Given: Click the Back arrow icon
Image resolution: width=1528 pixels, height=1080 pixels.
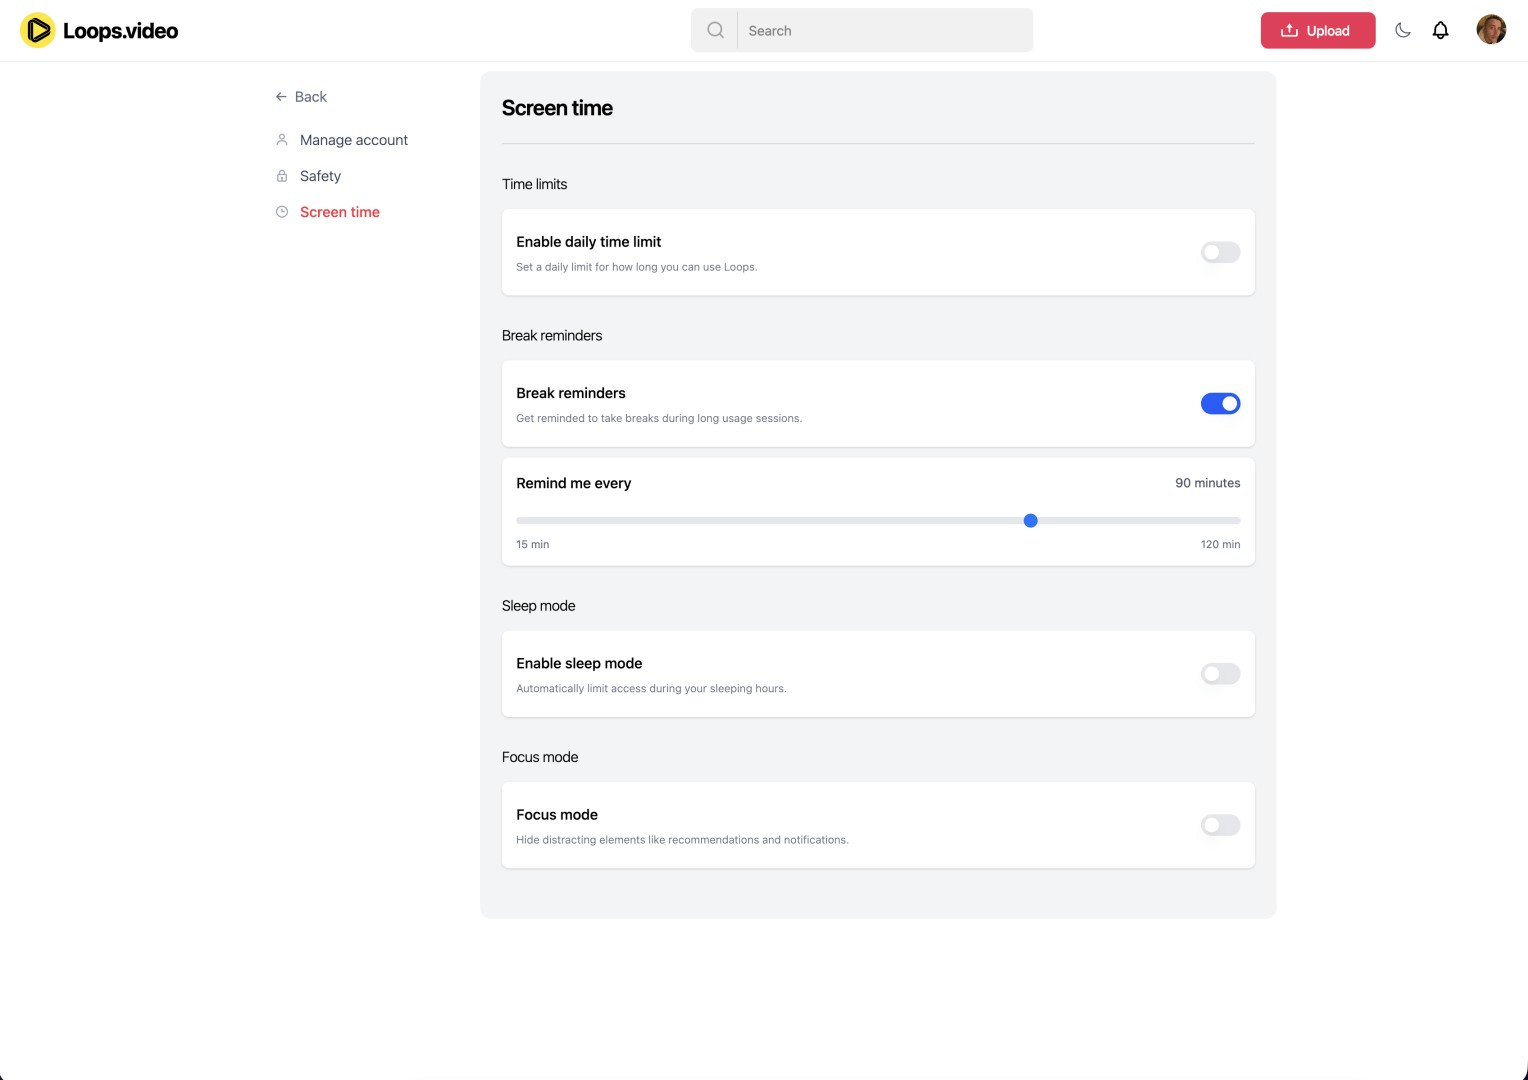Looking at the screenshot, I should (281, 97).
